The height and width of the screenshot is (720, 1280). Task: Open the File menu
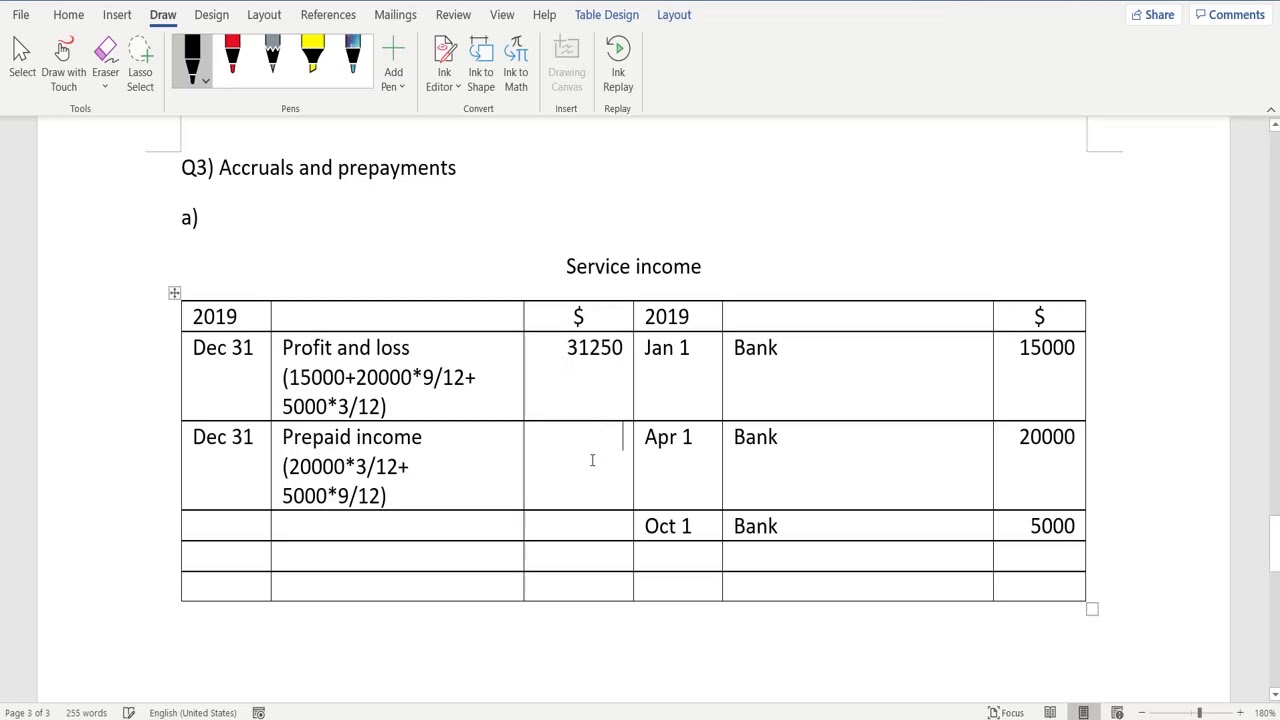pos(20,15)
